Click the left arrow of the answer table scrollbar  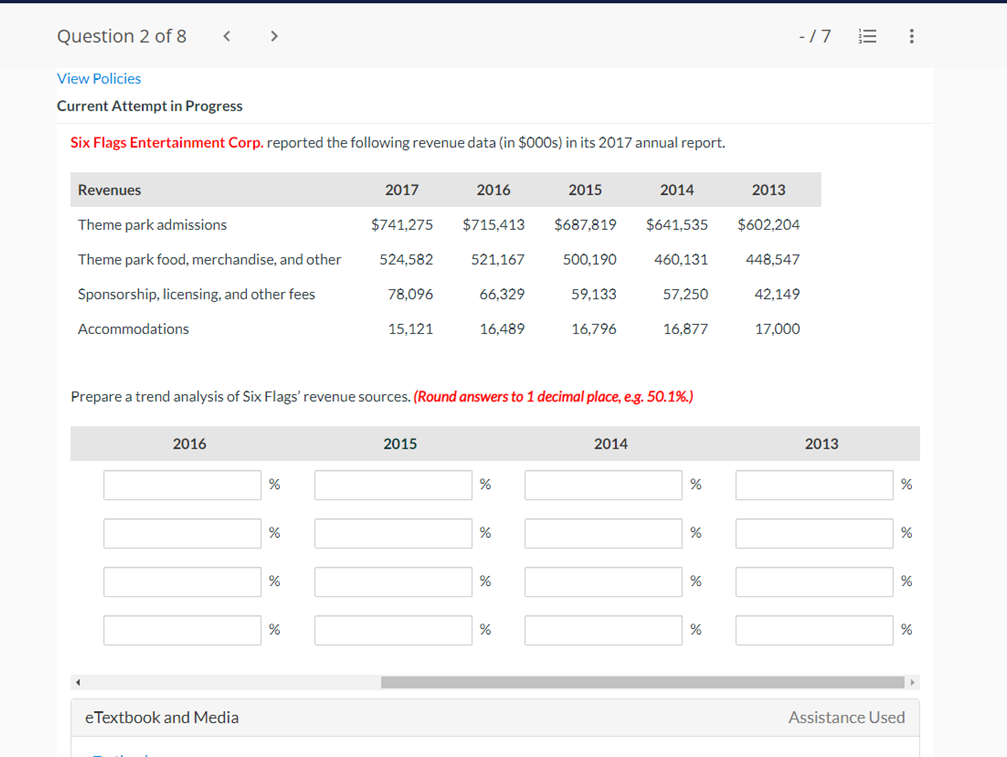click(x=77, y=681)
